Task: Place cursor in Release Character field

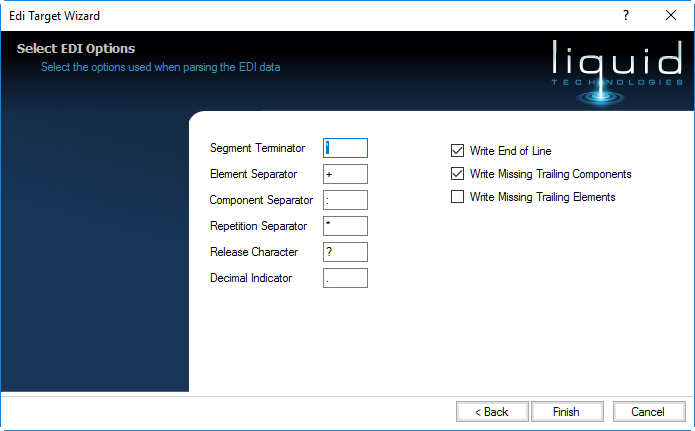Action: tap(346, 252)
